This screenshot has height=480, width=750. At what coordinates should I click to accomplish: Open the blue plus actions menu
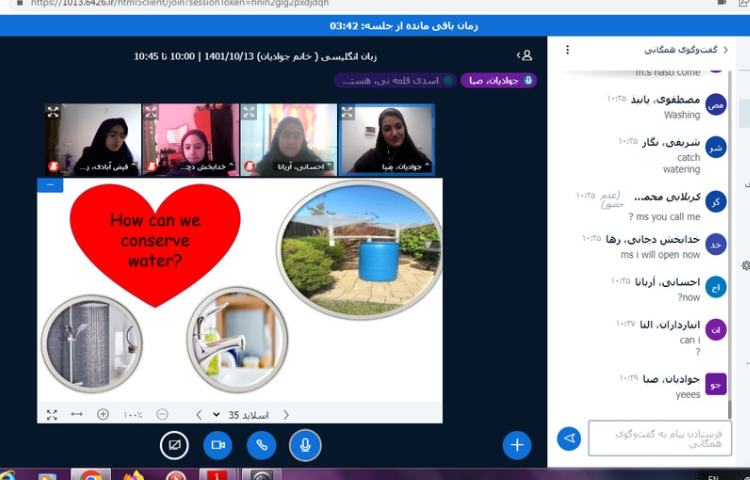point(517,445)
